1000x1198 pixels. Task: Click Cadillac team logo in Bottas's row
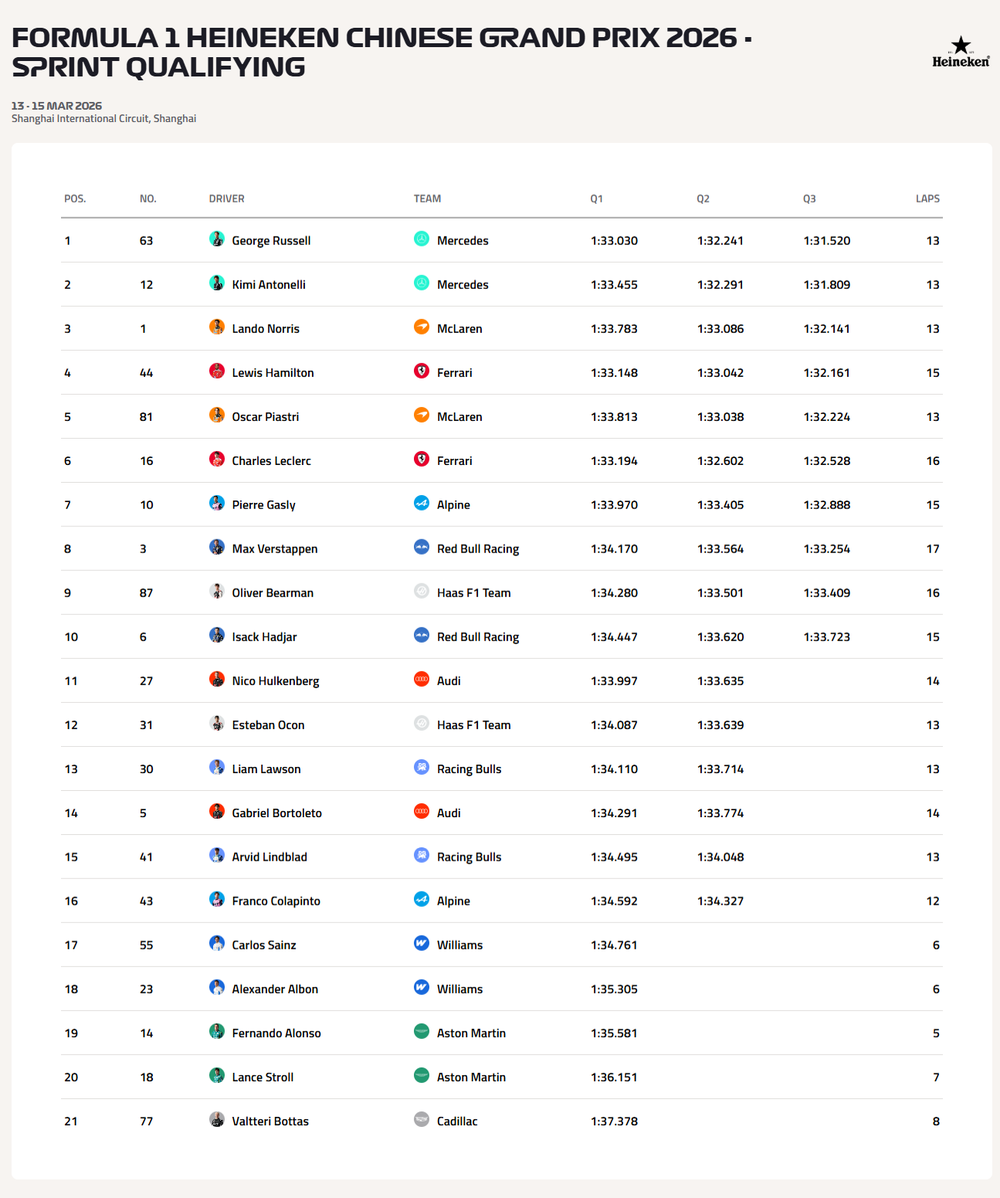tap(422, 1120)
